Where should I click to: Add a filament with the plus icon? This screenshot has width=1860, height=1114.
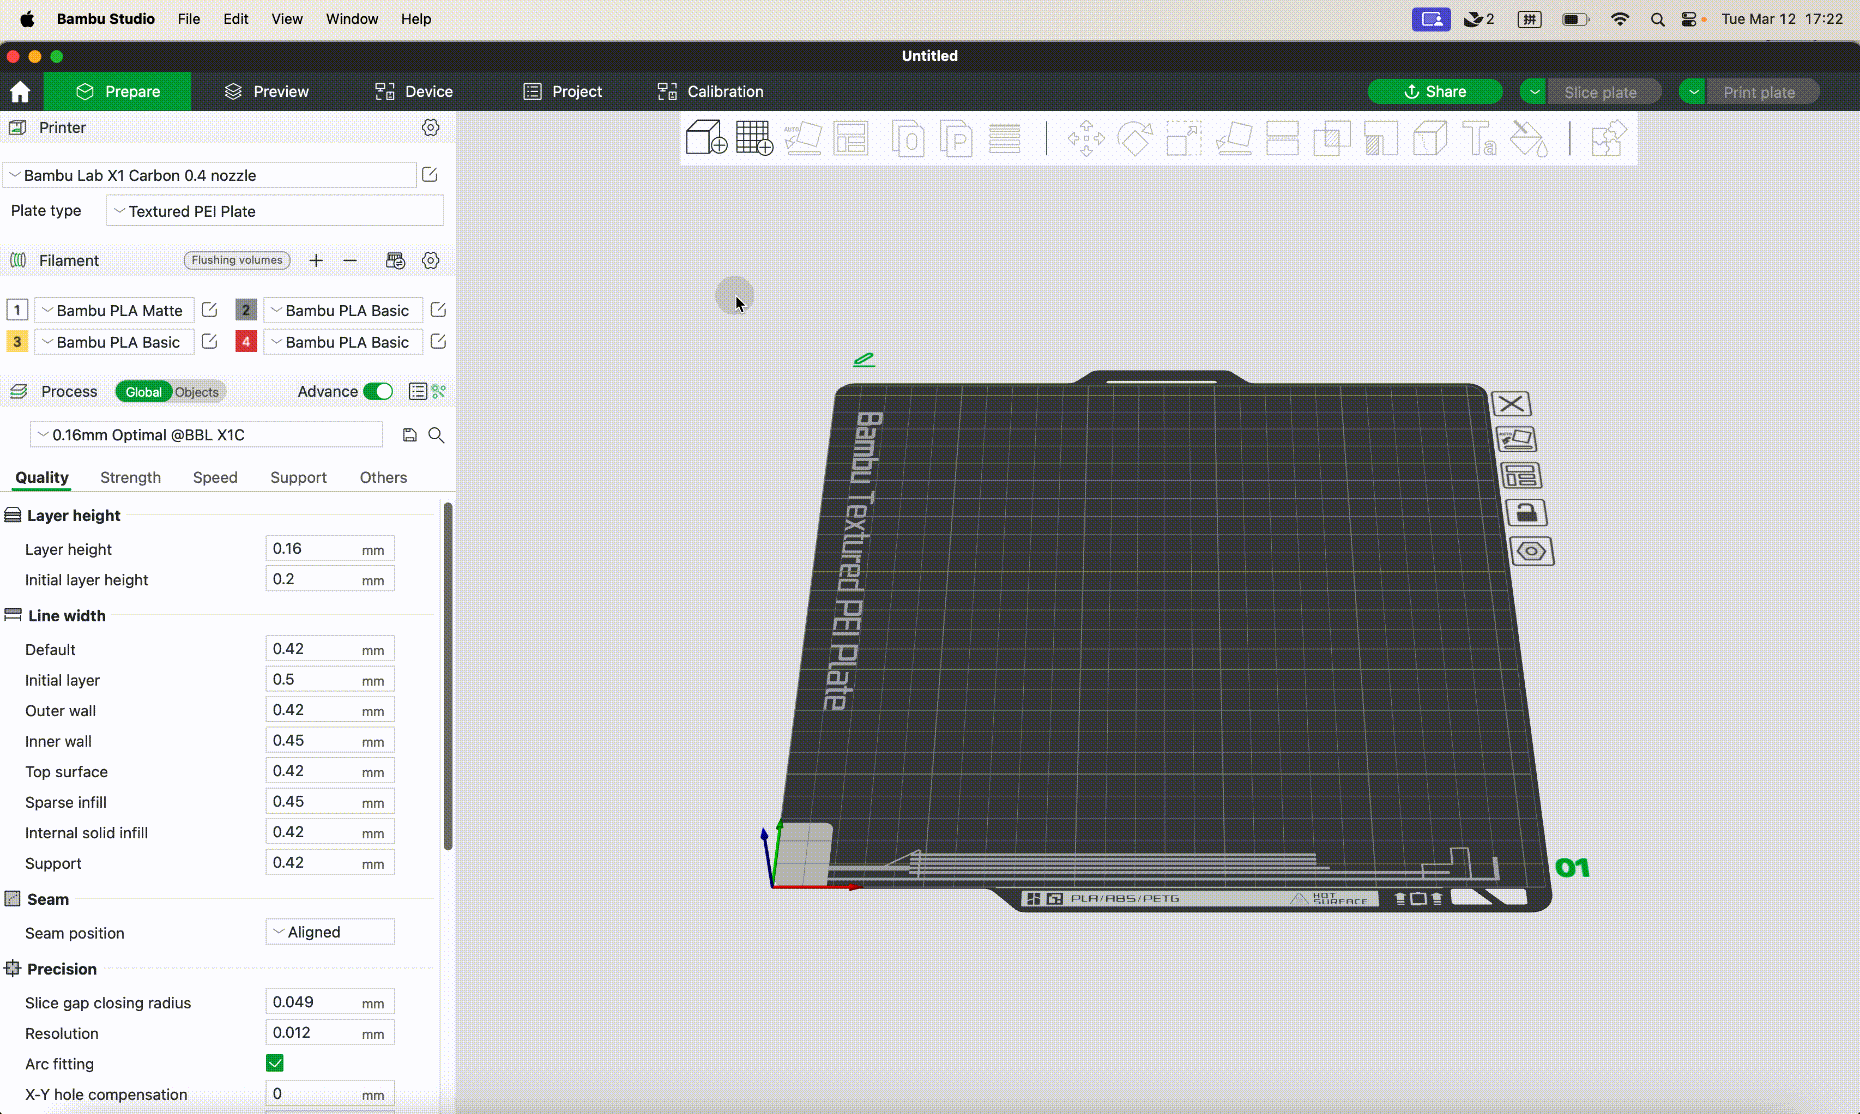[316, 260]
